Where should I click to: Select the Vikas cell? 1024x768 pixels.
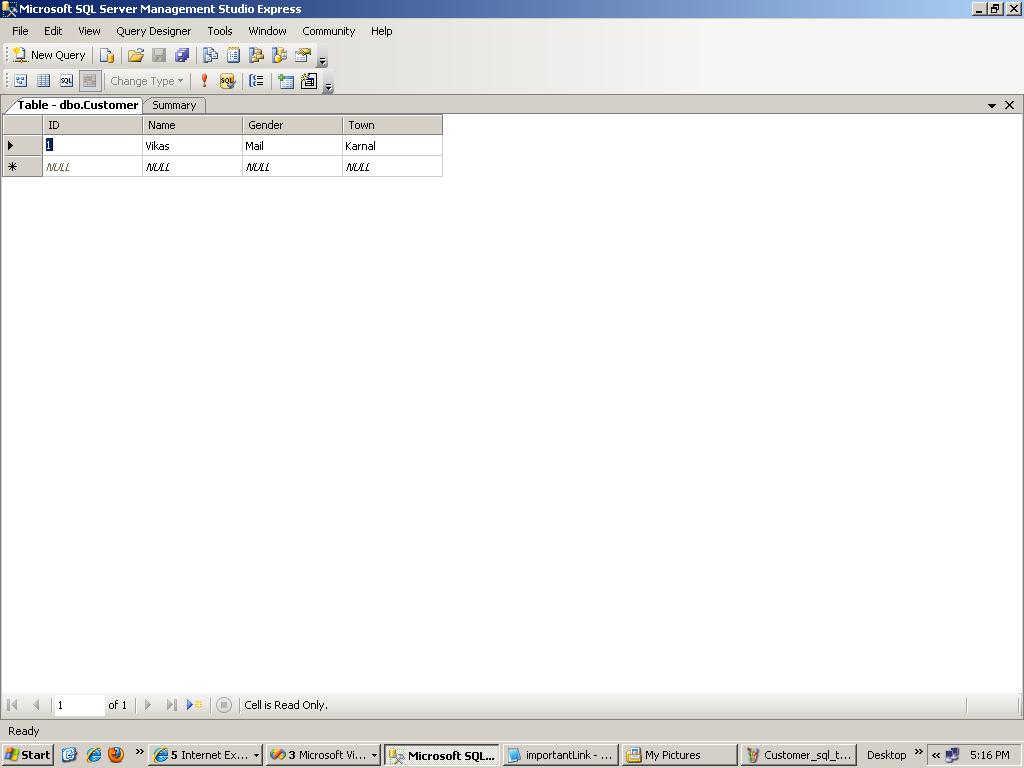pos(193,146)
